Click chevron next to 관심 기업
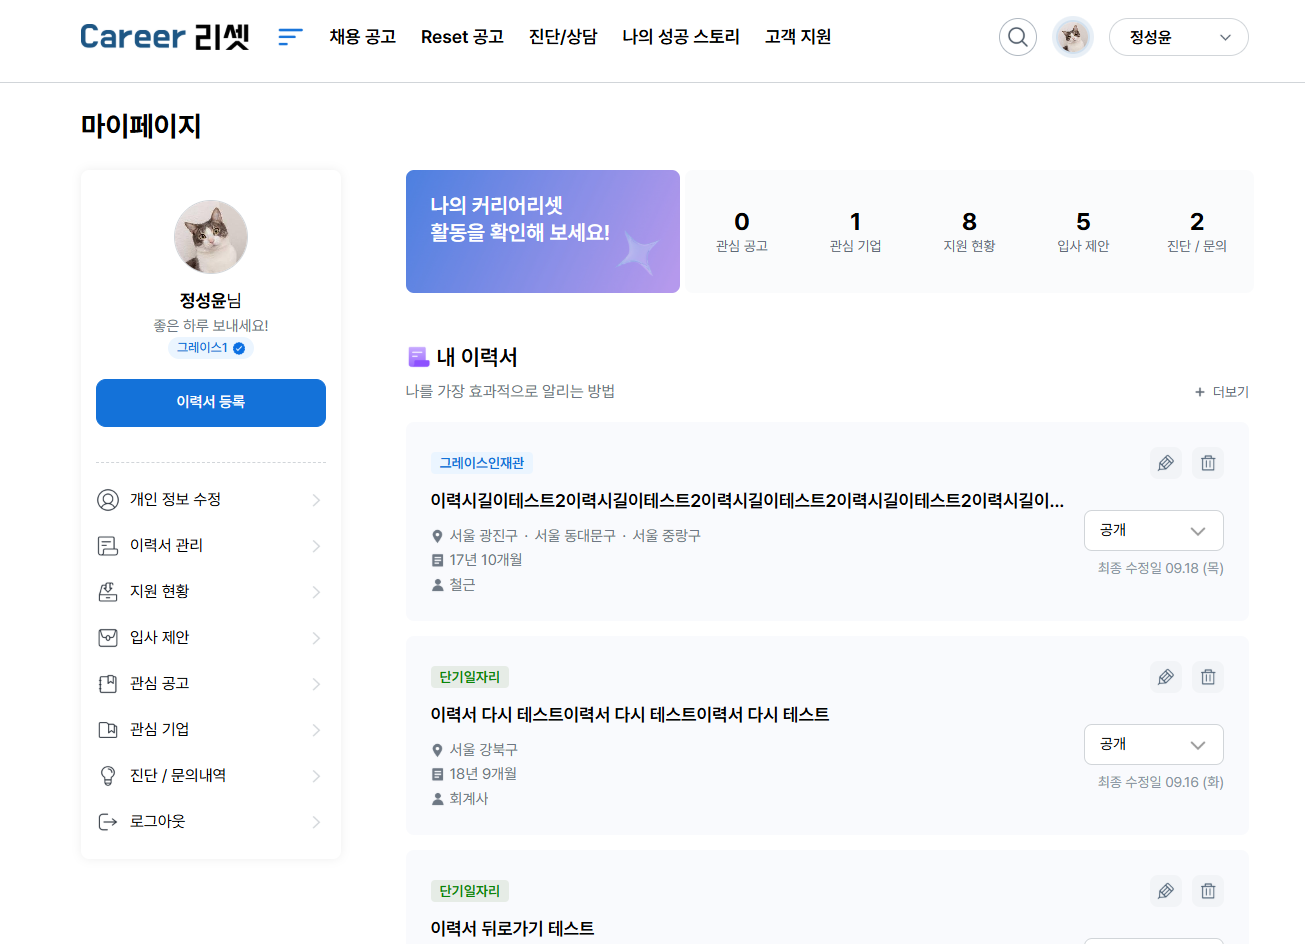 (316, 730)
